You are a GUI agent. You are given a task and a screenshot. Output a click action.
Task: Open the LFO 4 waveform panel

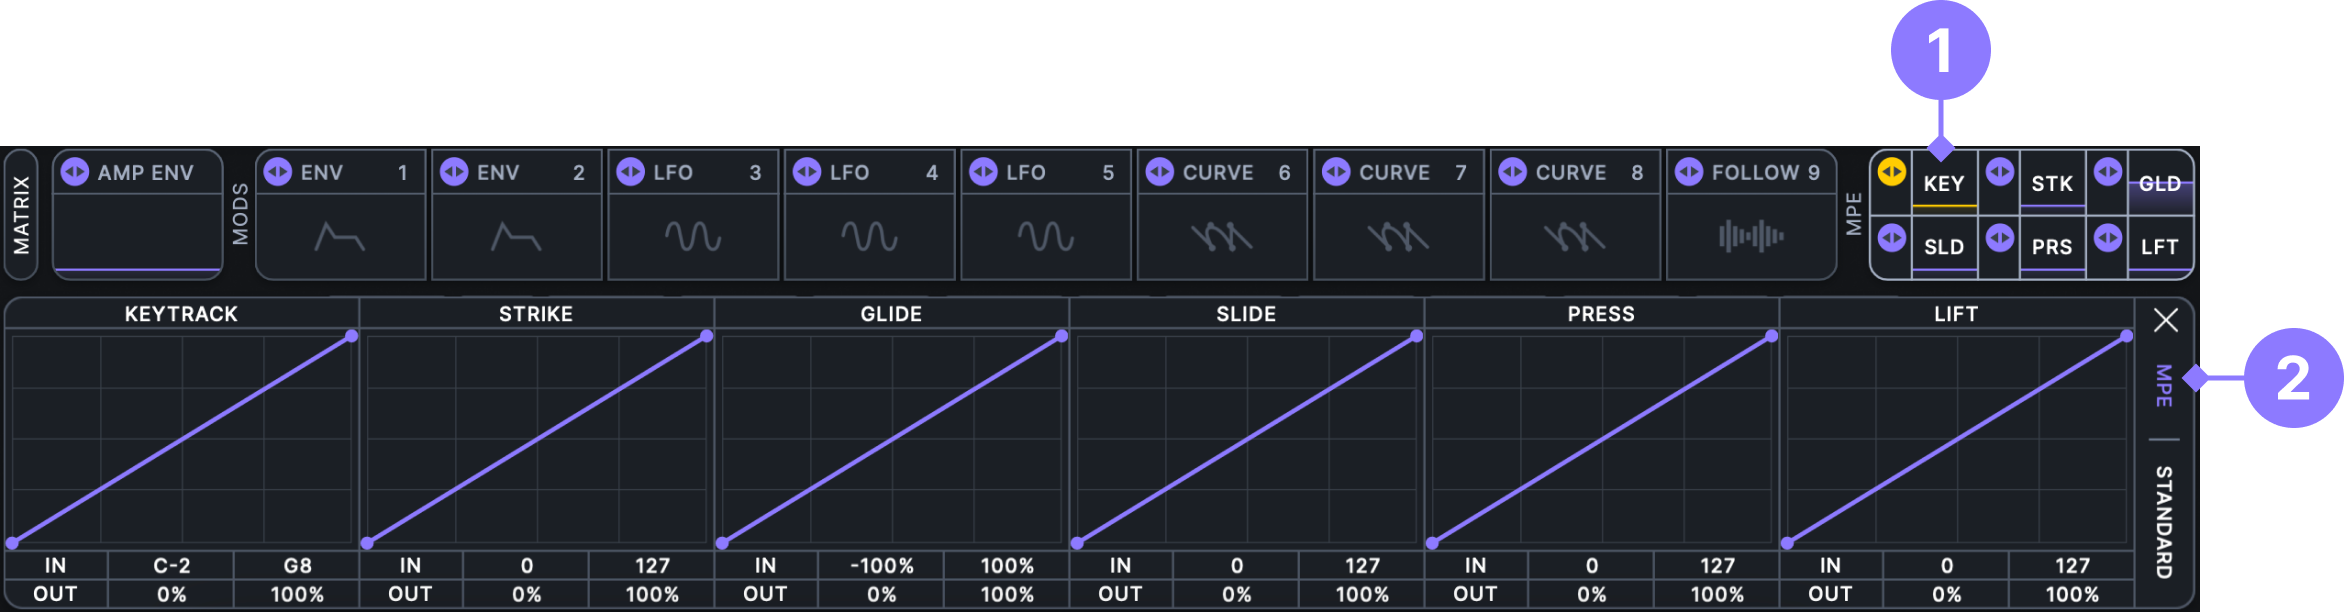pos(869,237)
